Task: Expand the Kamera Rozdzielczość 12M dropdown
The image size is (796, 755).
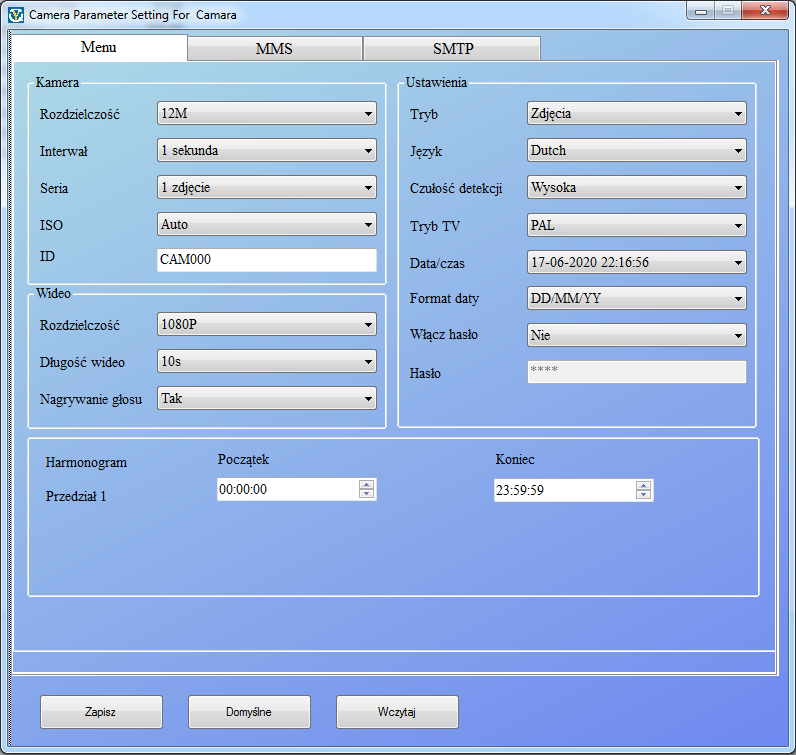Action: tap(267, 113)
